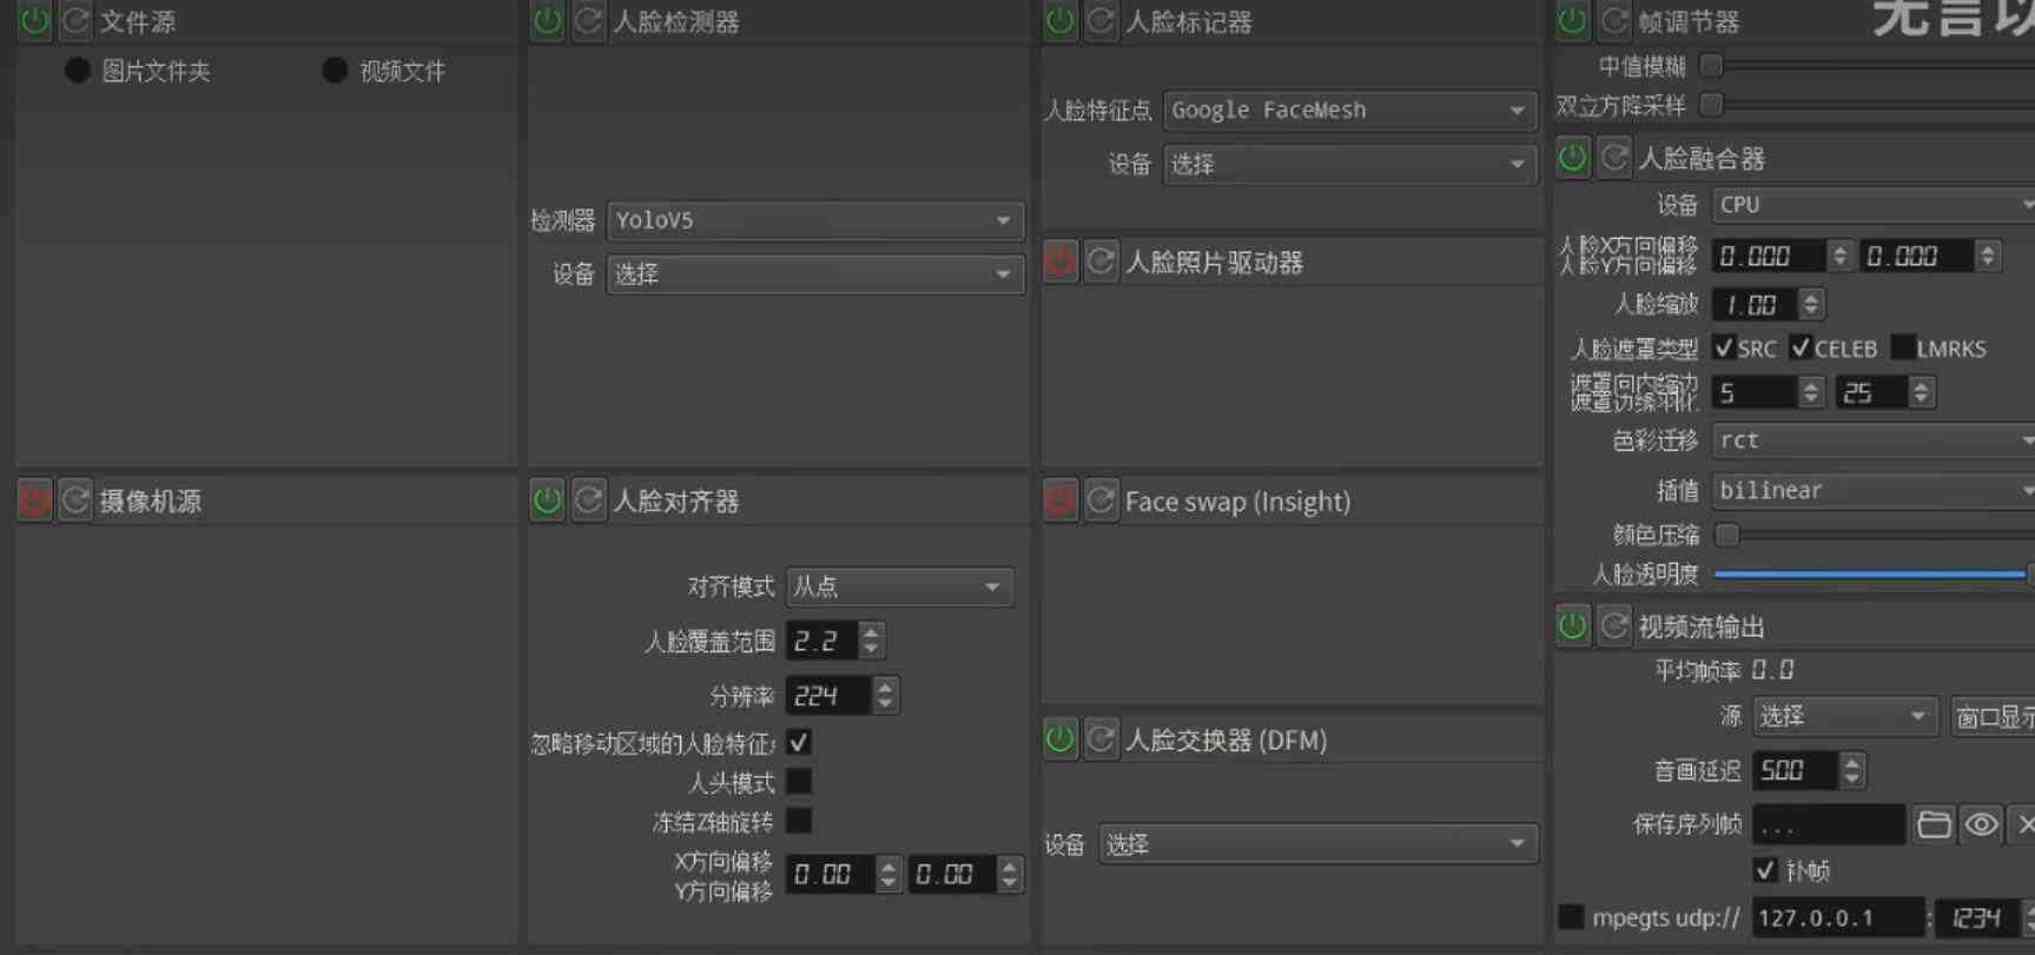The image size is (2035, 955).
Task: Reset the 帧调节器 module settings
Action: 1613,20
